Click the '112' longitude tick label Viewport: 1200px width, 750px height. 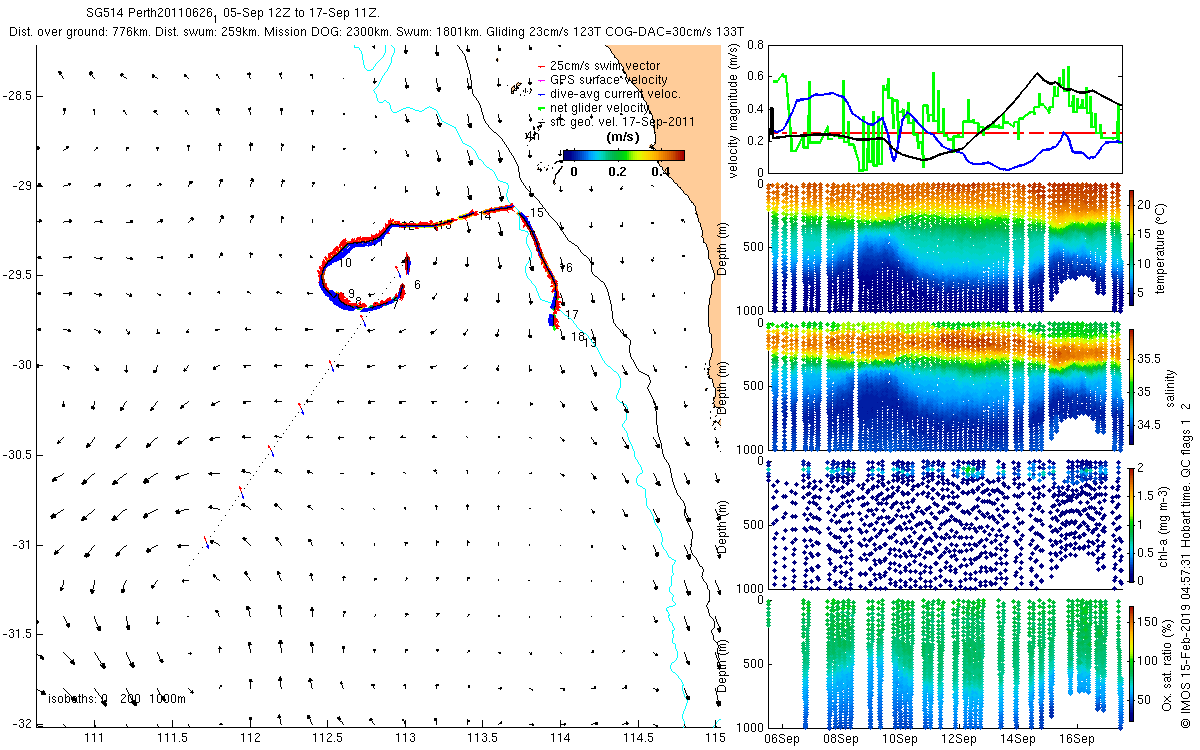click(250, 738)
